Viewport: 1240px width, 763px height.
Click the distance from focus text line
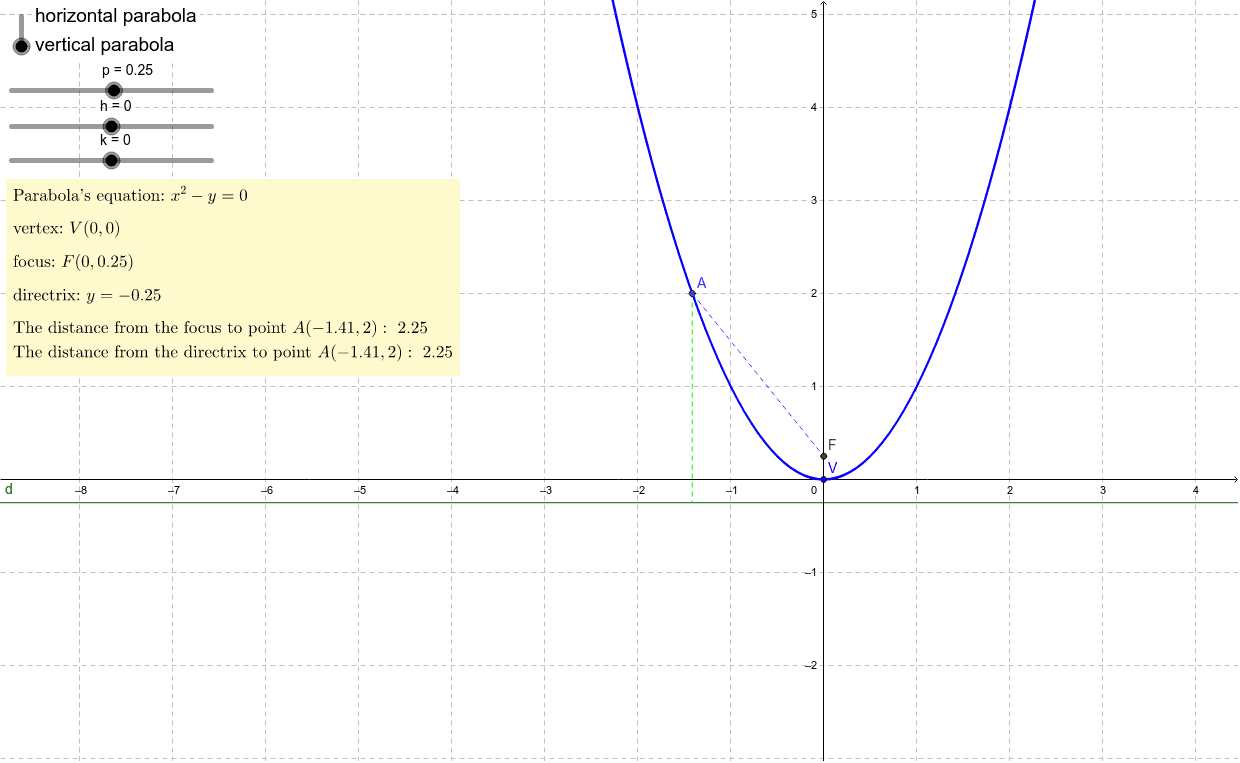click(x=221, y=327)
